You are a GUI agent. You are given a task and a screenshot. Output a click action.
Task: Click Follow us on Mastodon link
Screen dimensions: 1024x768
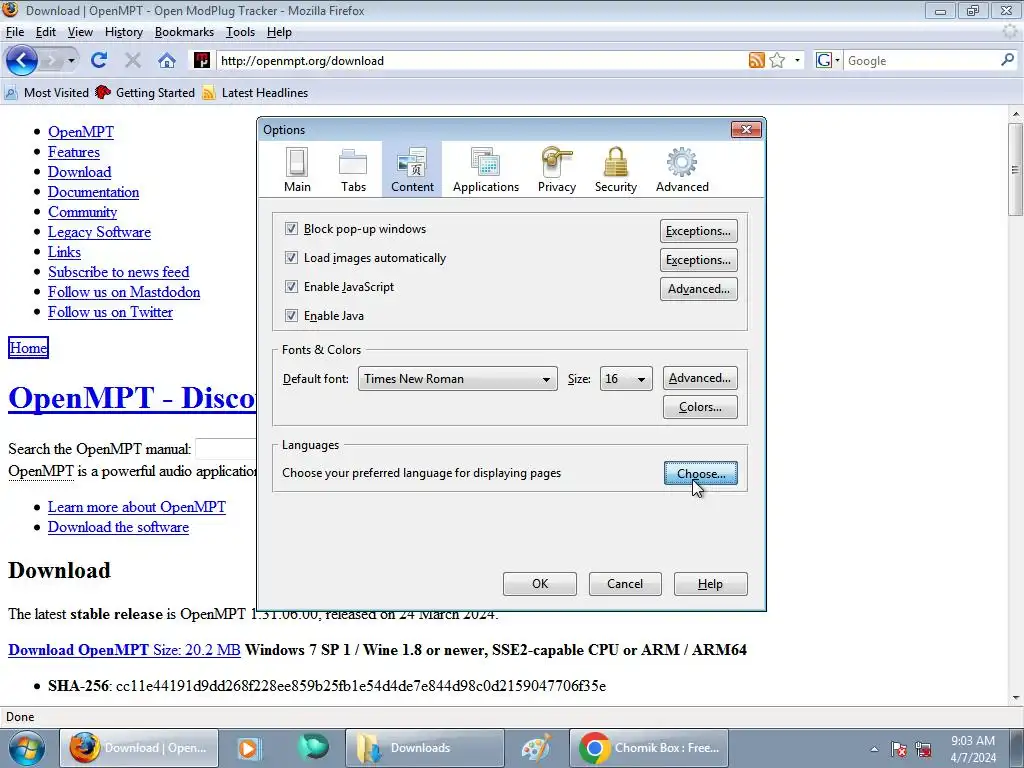(x=124, y=292)
